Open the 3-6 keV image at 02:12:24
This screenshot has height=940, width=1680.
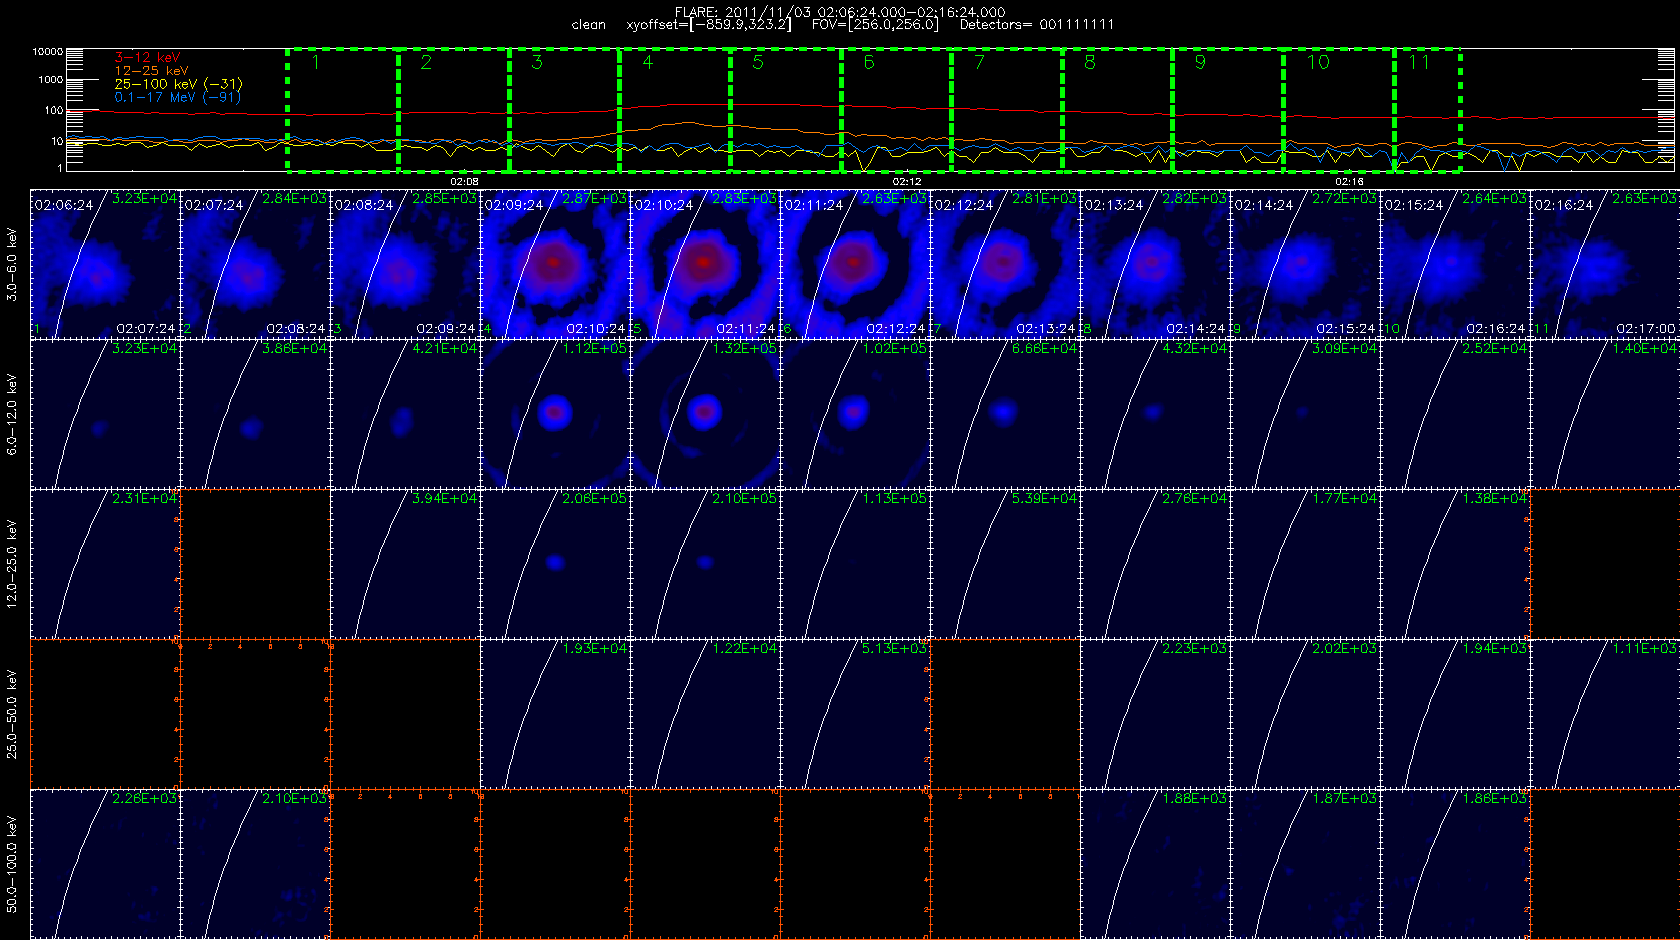(1005, 263)
